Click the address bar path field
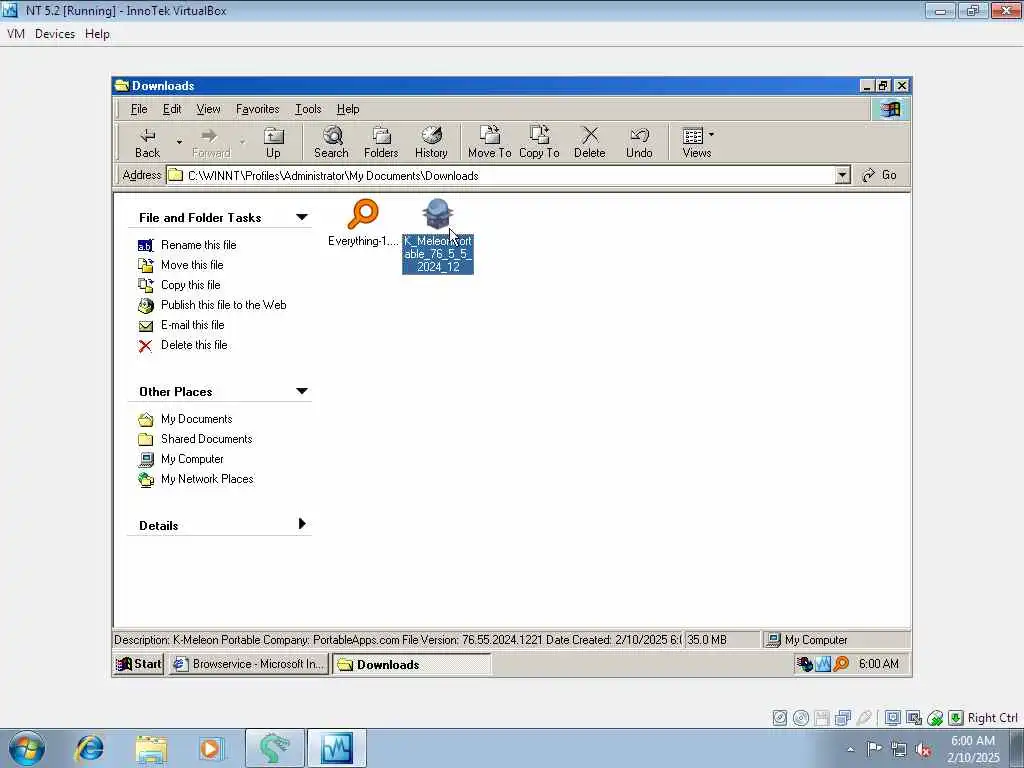The height and width of the screenshot is (768, 1024). coord(501,176)
